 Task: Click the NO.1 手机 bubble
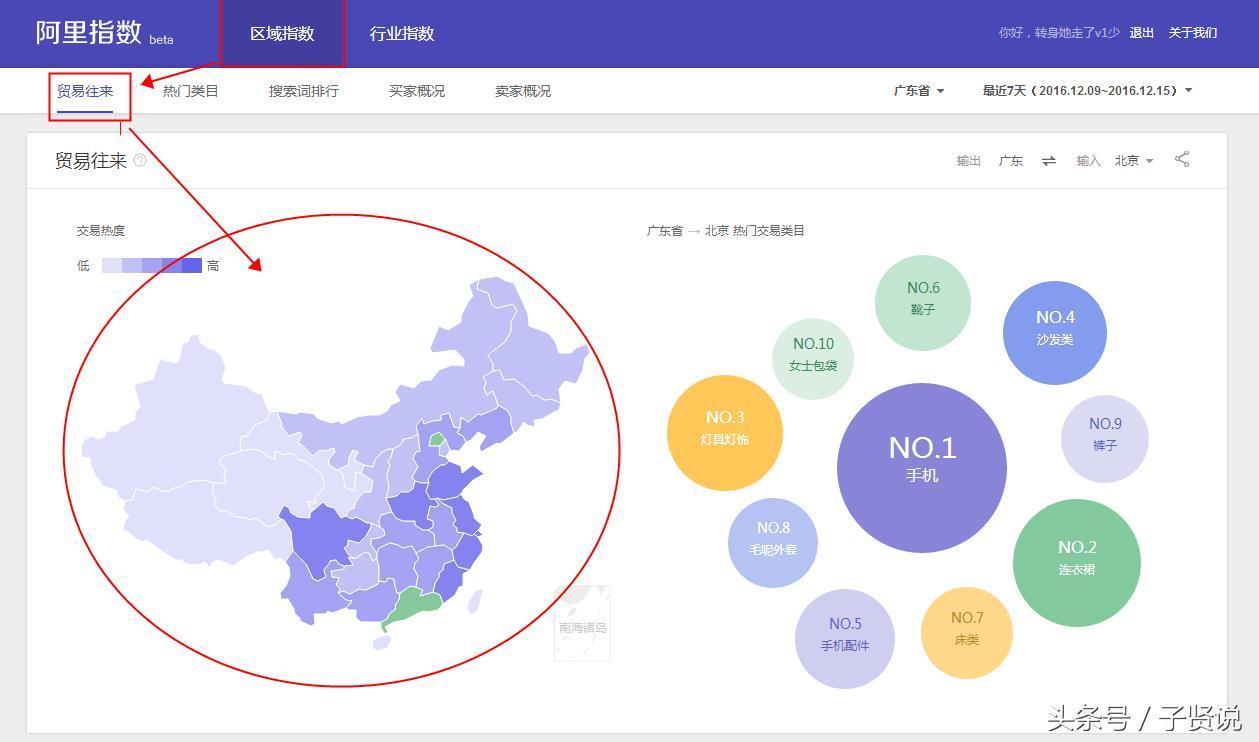922,468
